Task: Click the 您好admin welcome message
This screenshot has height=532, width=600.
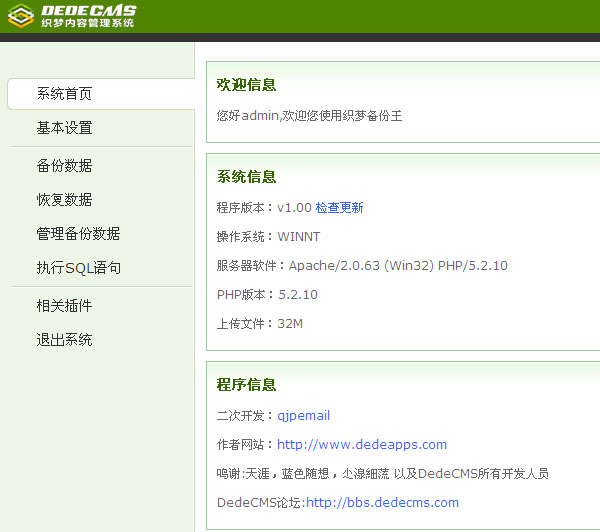Action: tap(309, 116)
